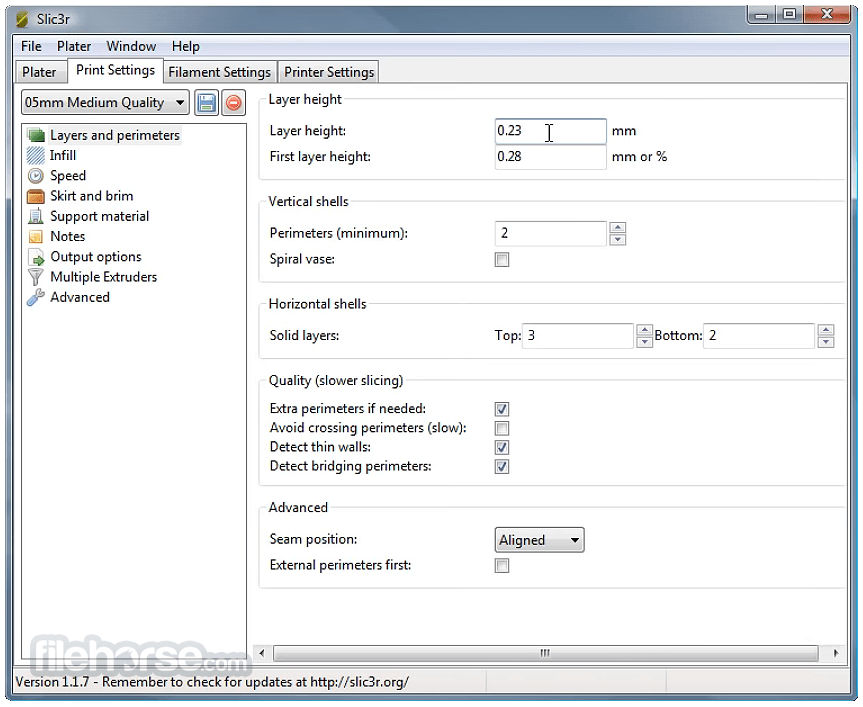The height and width of the screenshot is (707, 863).
Task: Click the Infill hatched icon
Action: coord(36,156)
